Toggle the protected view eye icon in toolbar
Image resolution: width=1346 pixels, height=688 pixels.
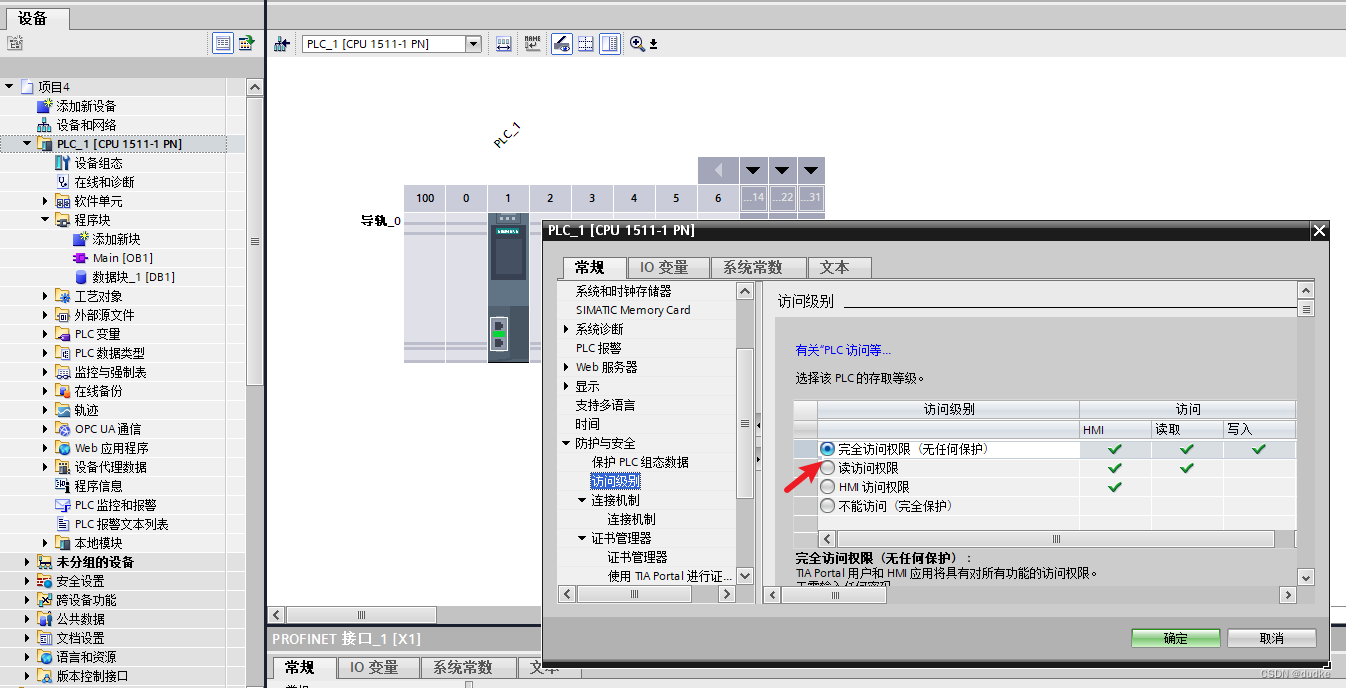click(562, 44)
